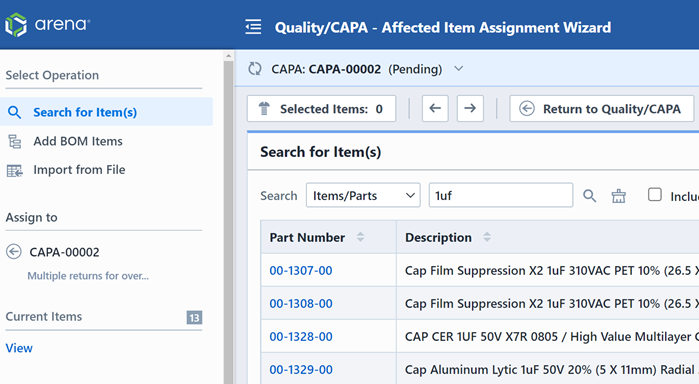Open part 00-1328-00
The image size is (699, 384).
301,337
